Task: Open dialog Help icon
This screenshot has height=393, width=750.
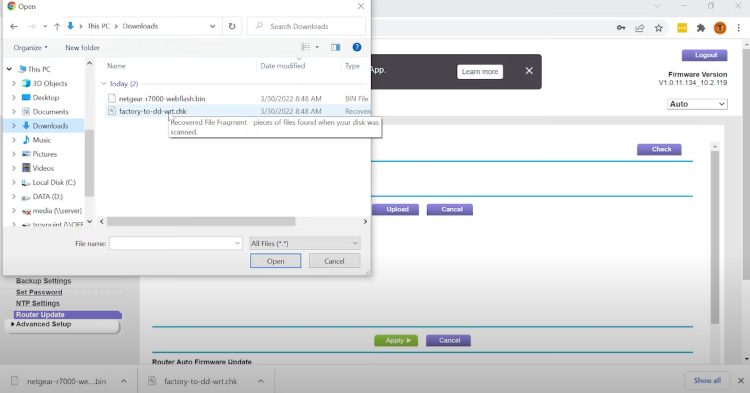Action: pos(357,47)
